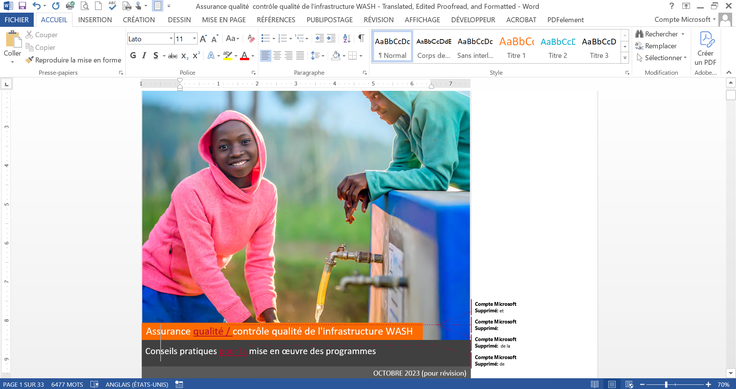This screenshot has height=389, width=736.
Task: Apply subscript formatting
Action: click(x=185, y=56)
